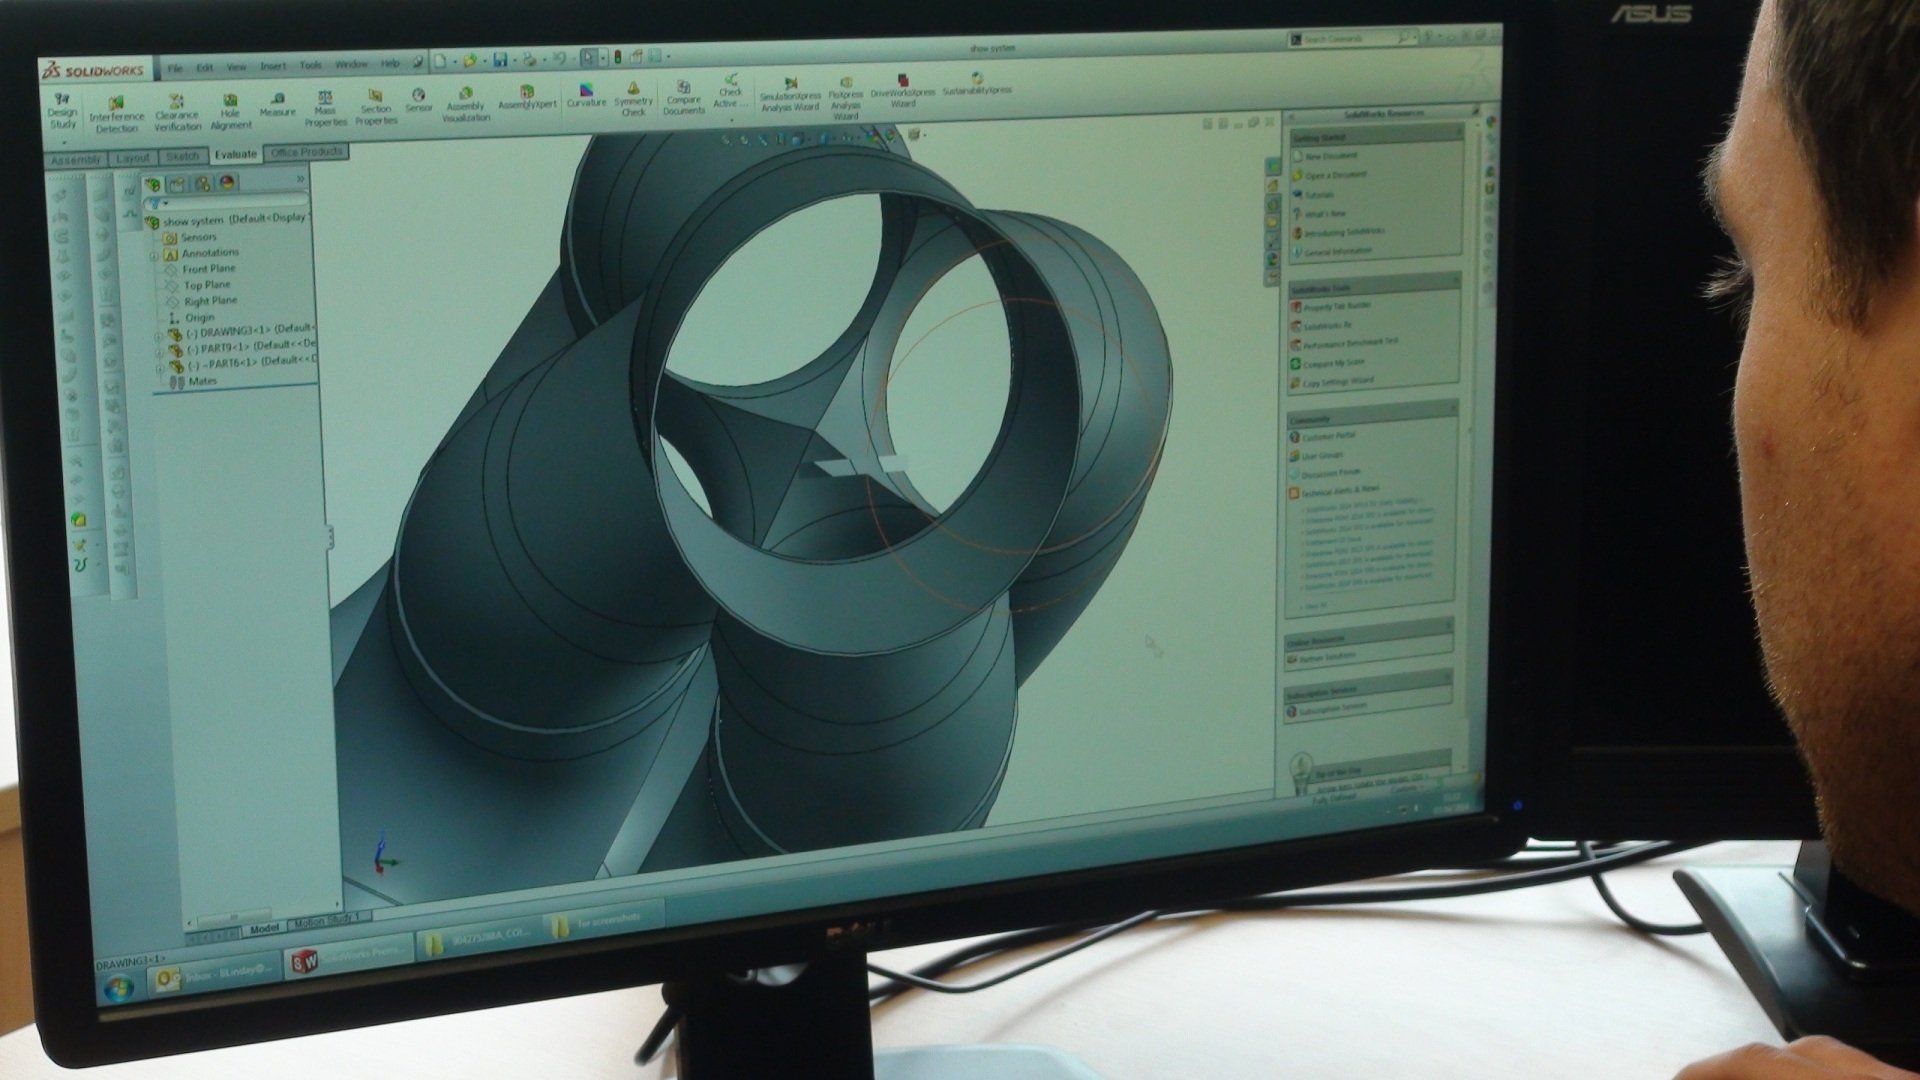Viewport: 1920px width, 1080px height.
Task: Switch to the ConfigurationManager tab icon
Action: click(202, 183)
